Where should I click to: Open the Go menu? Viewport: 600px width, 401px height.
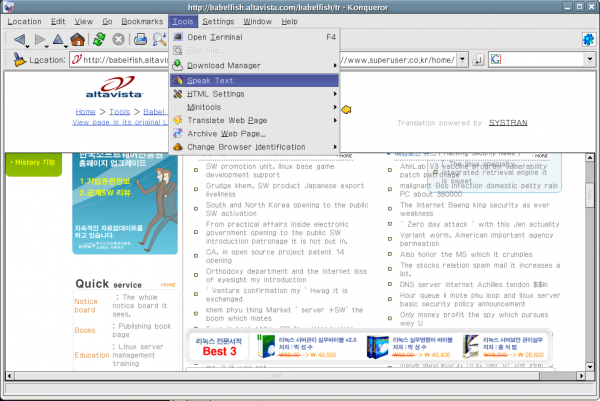pos(107,21)
